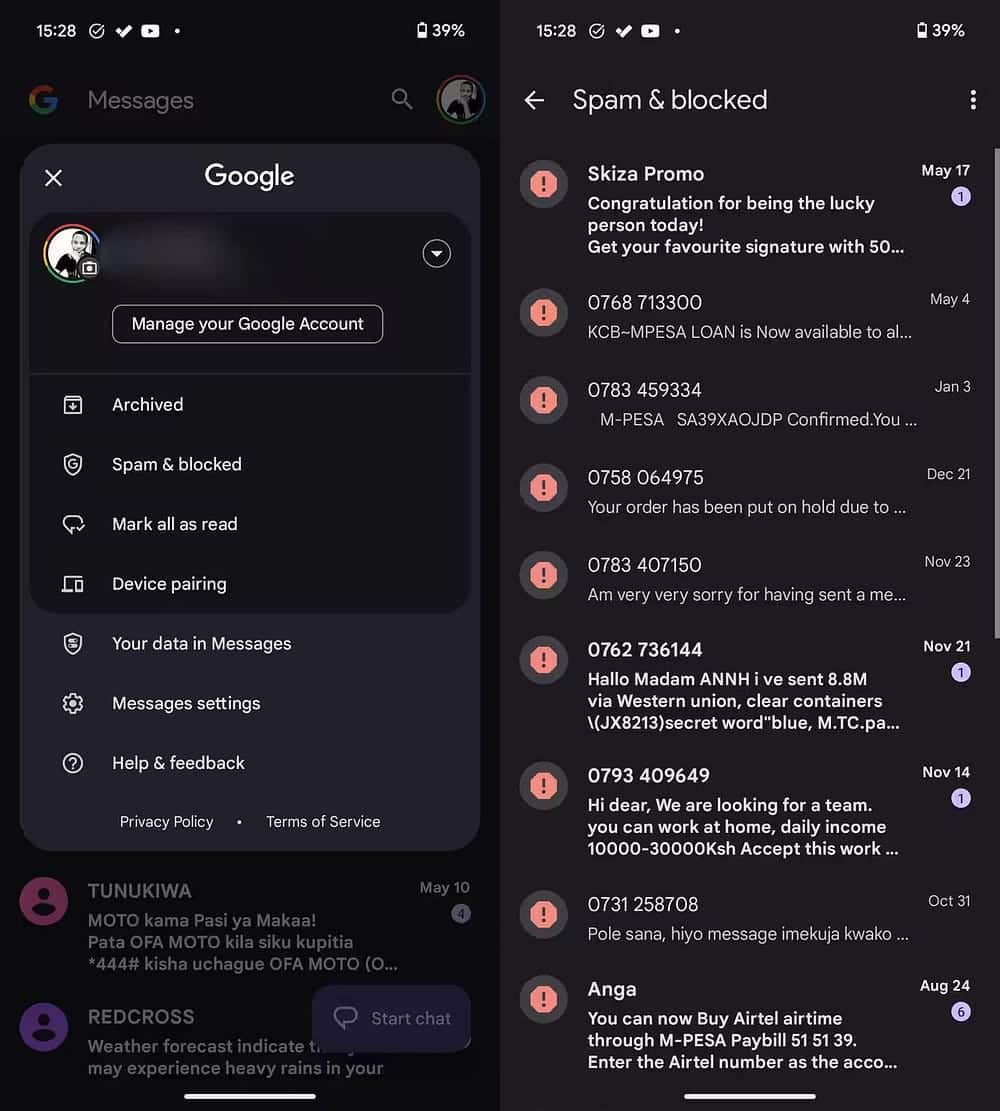Select Spam & blocked menu entry
This screenshot has width=1000, height=1111.
176,464
